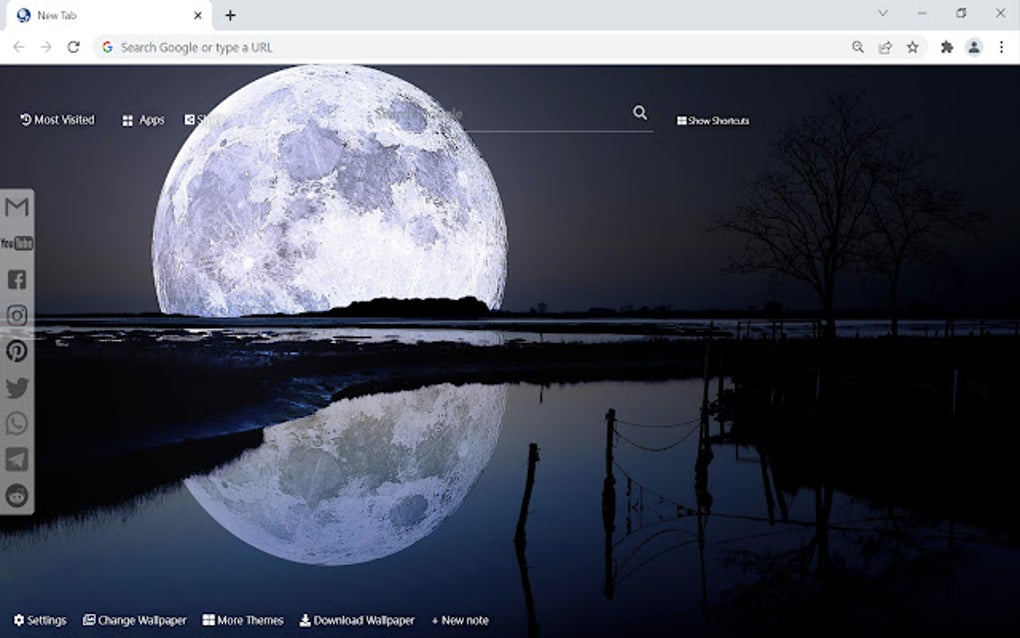Screen dimensions: 1020x638
Task: Open Telegram from the sidebar
Action: coord(16,460)
